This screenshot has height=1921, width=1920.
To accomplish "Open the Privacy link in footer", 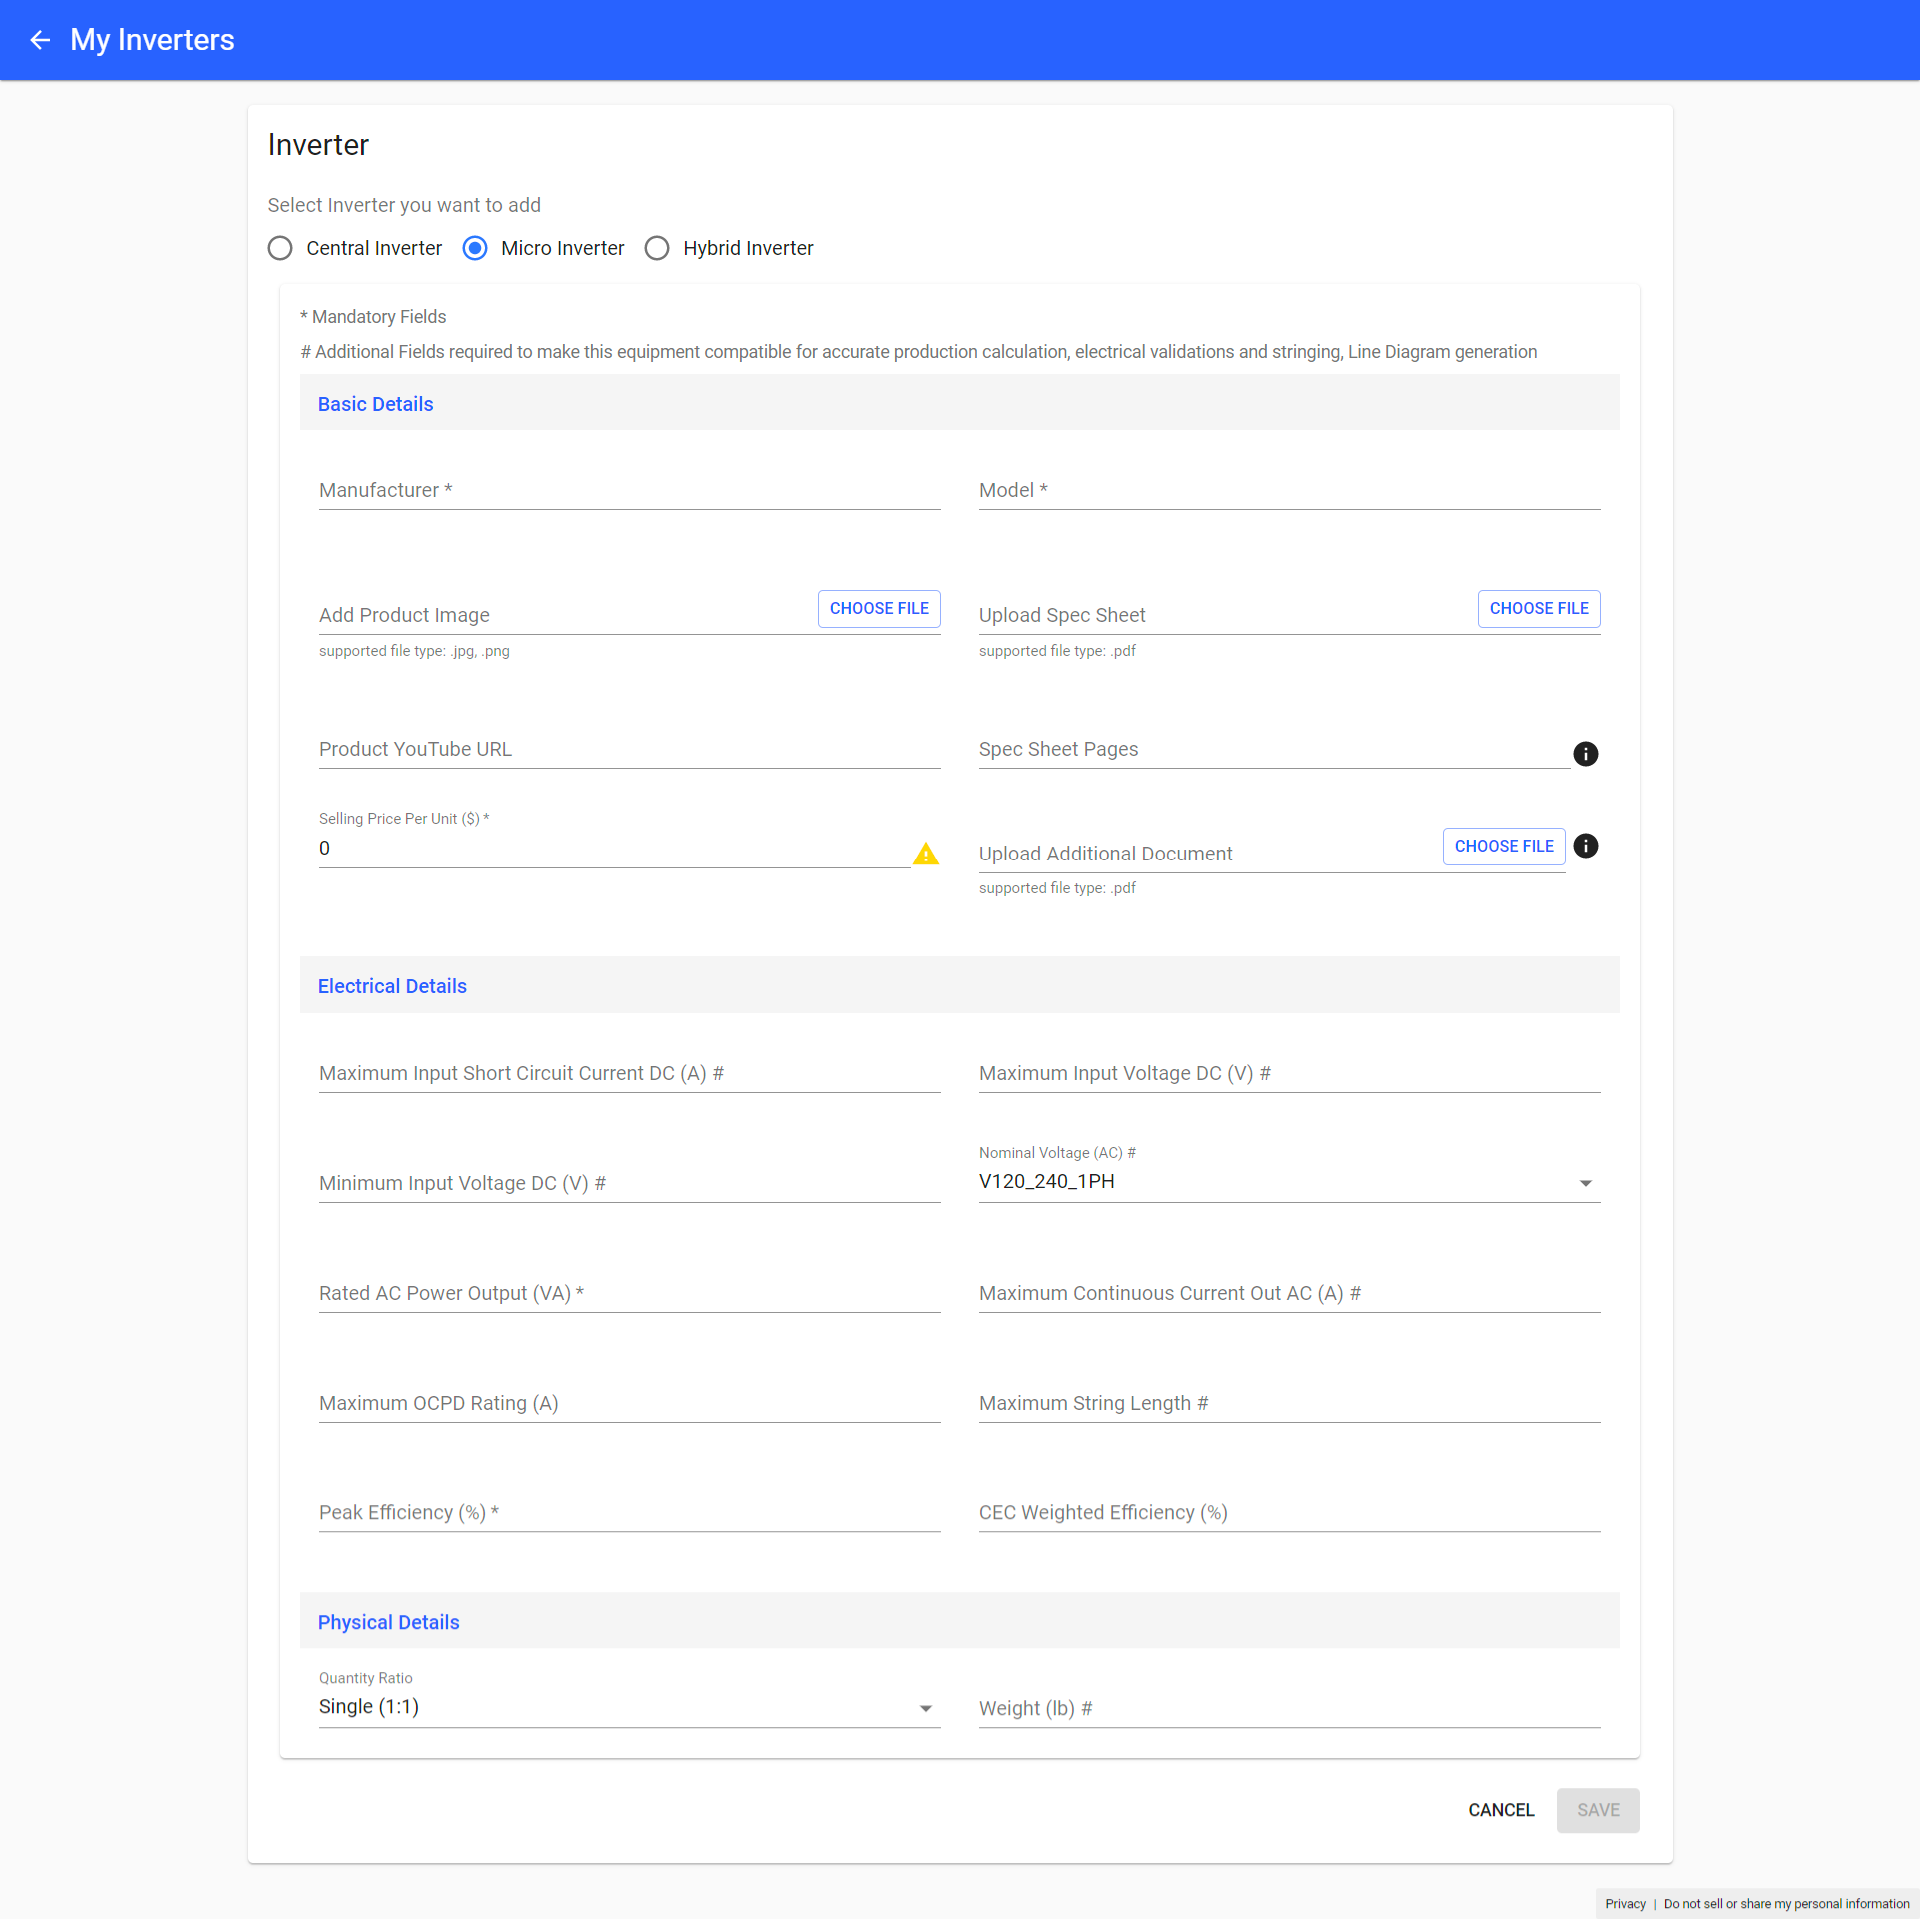I will [1625, 1904].
